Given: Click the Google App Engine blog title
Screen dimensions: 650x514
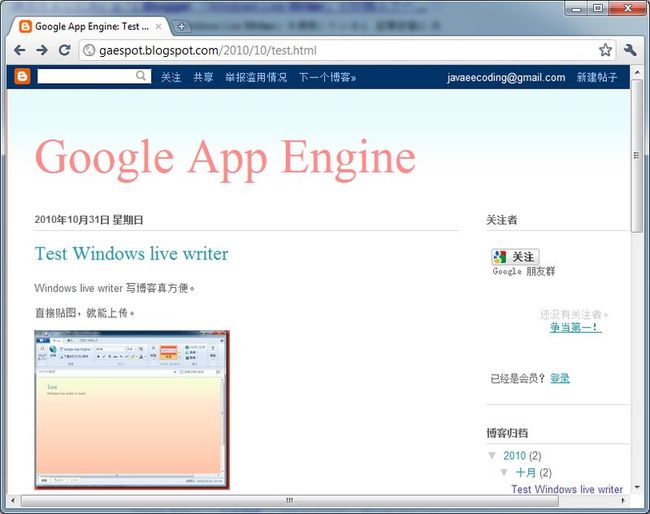Looking at the screenshot, I should (225, 158).
